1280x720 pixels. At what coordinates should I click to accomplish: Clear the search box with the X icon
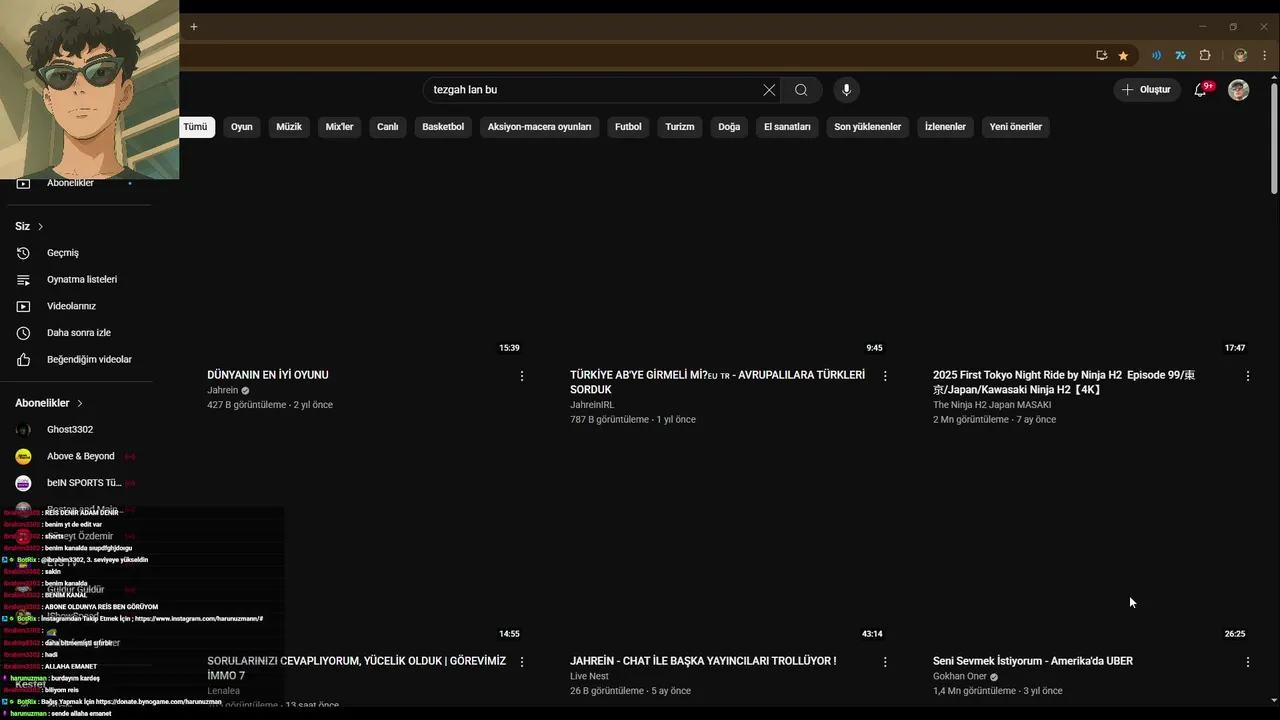[x=769, y=90]
